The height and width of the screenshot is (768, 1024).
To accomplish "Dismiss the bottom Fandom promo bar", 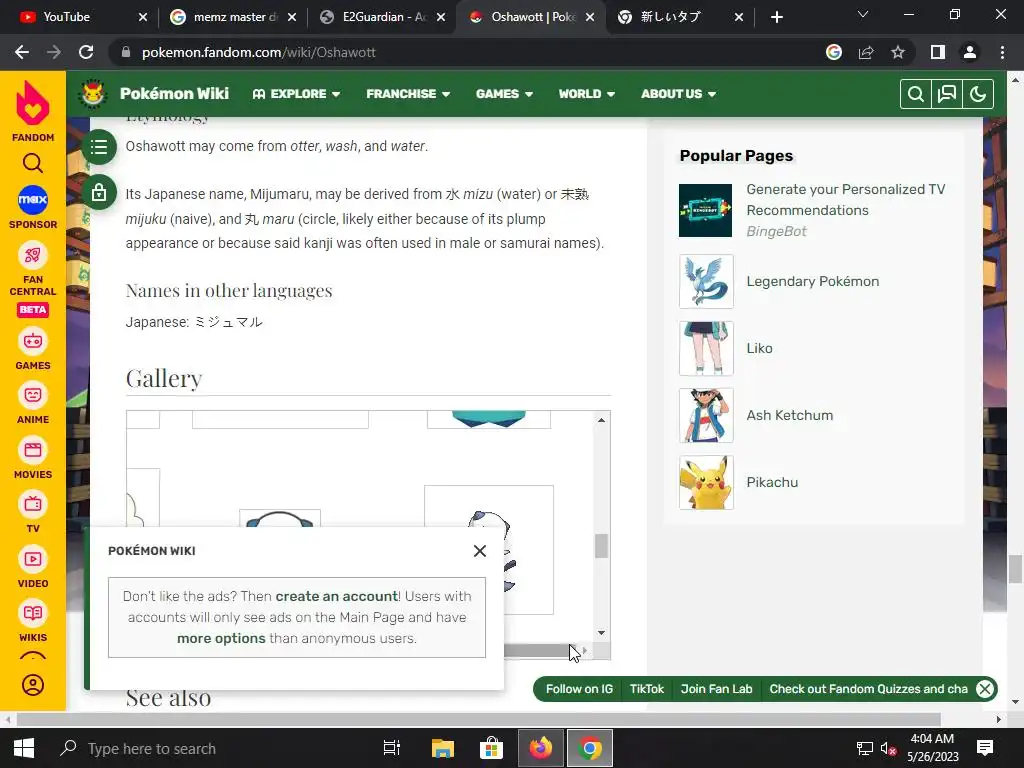I will 985,689.
